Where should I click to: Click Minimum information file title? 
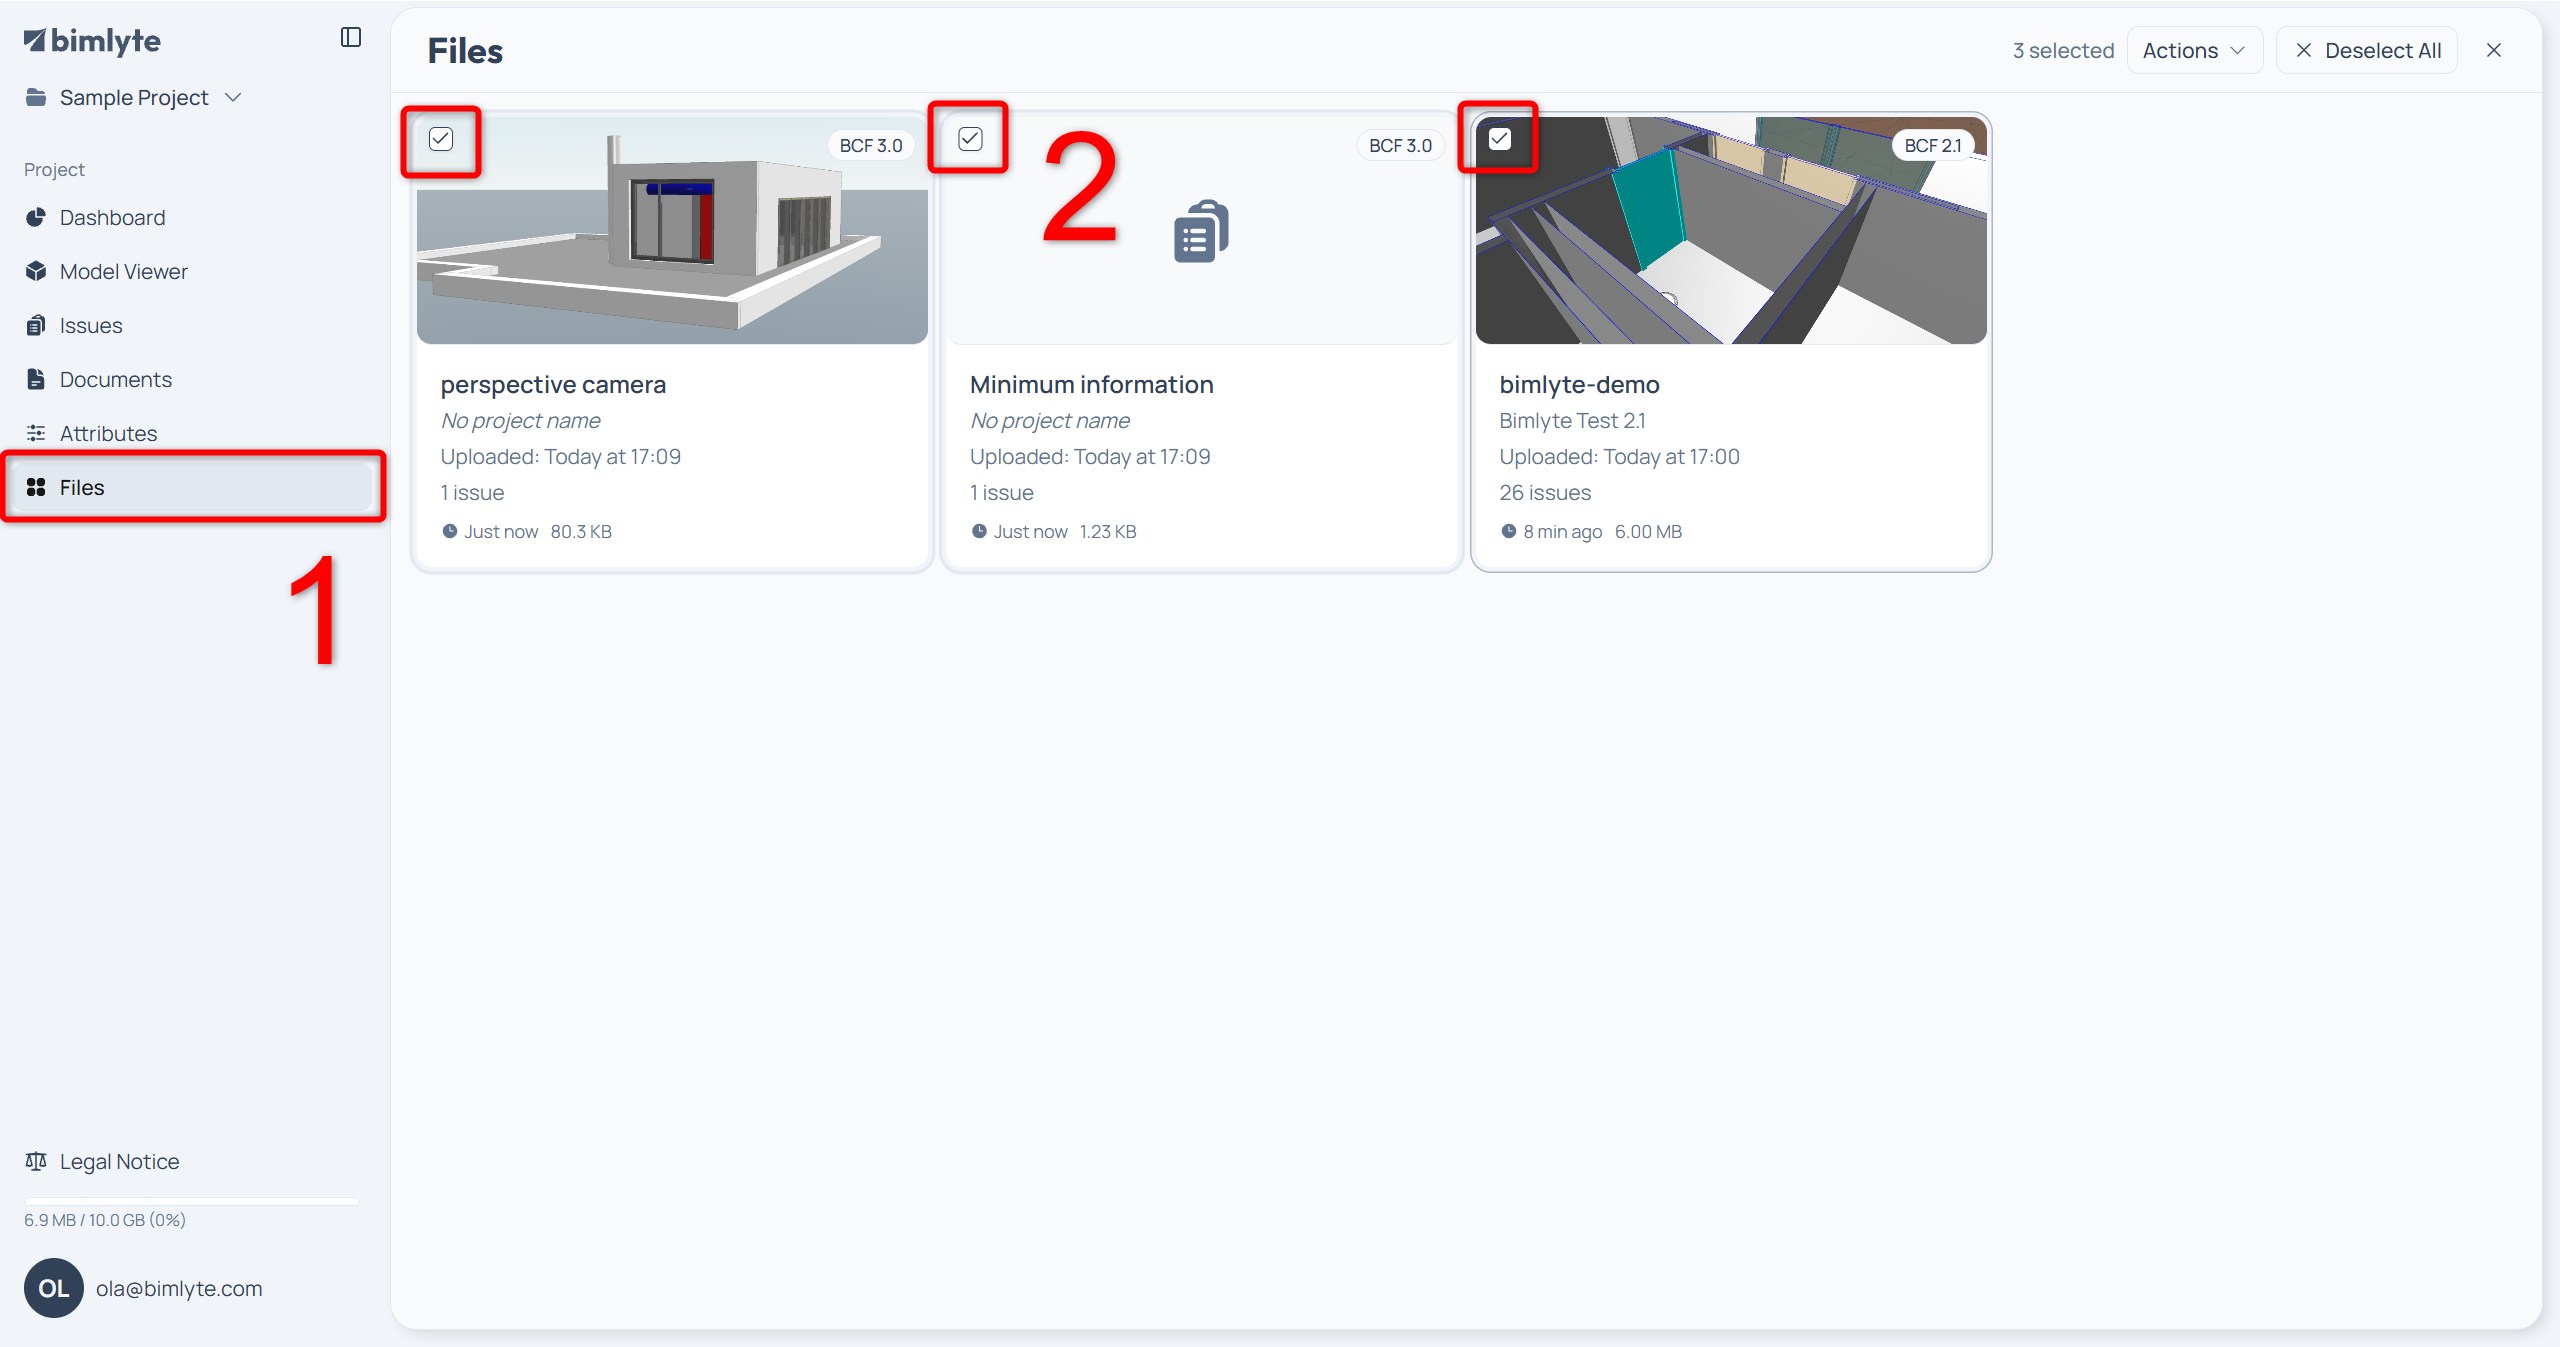[x=1091, y=384]
